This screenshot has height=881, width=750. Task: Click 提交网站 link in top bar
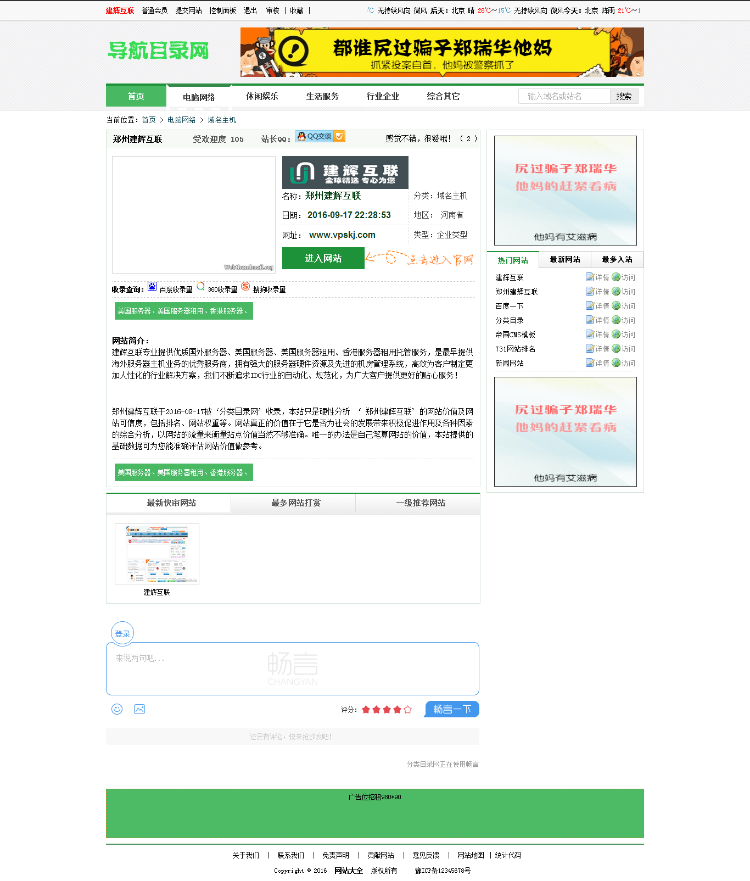189,11
